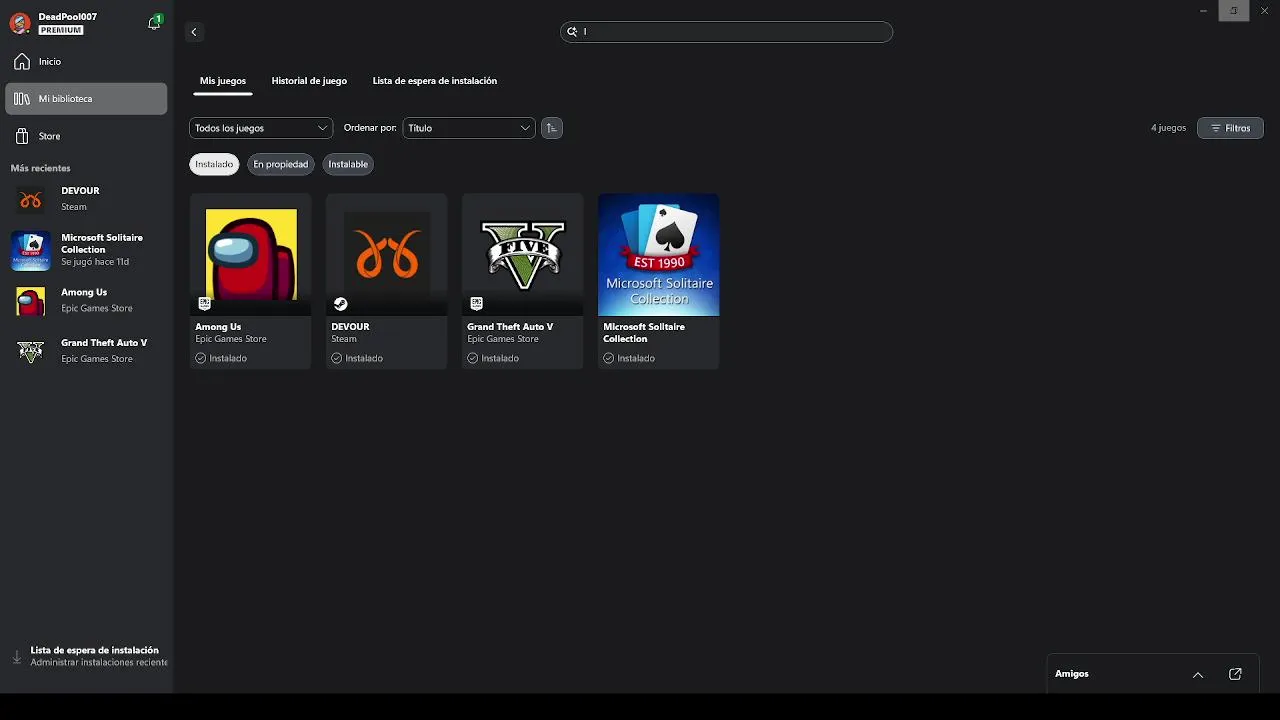Click the Inicio home icon

tap(22, 62)
